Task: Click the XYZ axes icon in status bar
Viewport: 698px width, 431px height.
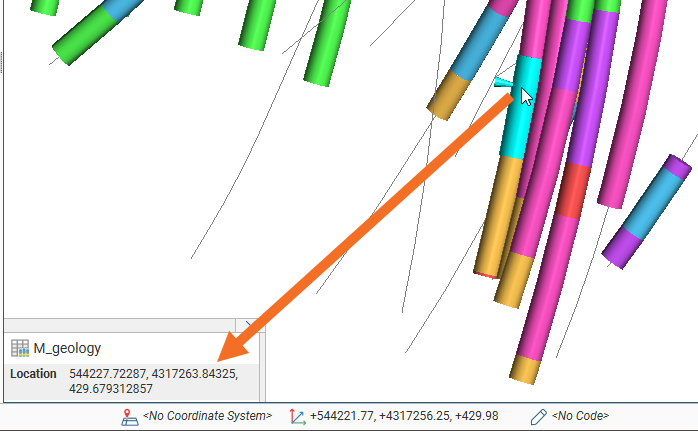Action: (297, 415)
